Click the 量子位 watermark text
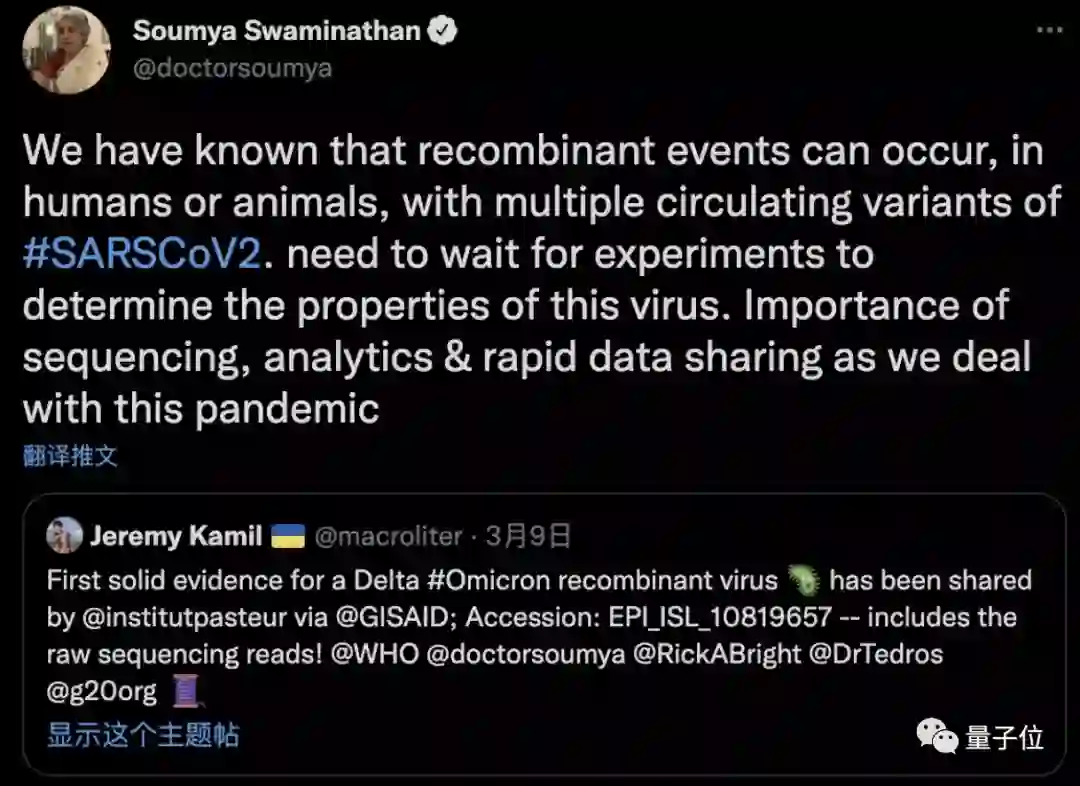Viewport: 1080px width, 786px height. point(1004,738)
